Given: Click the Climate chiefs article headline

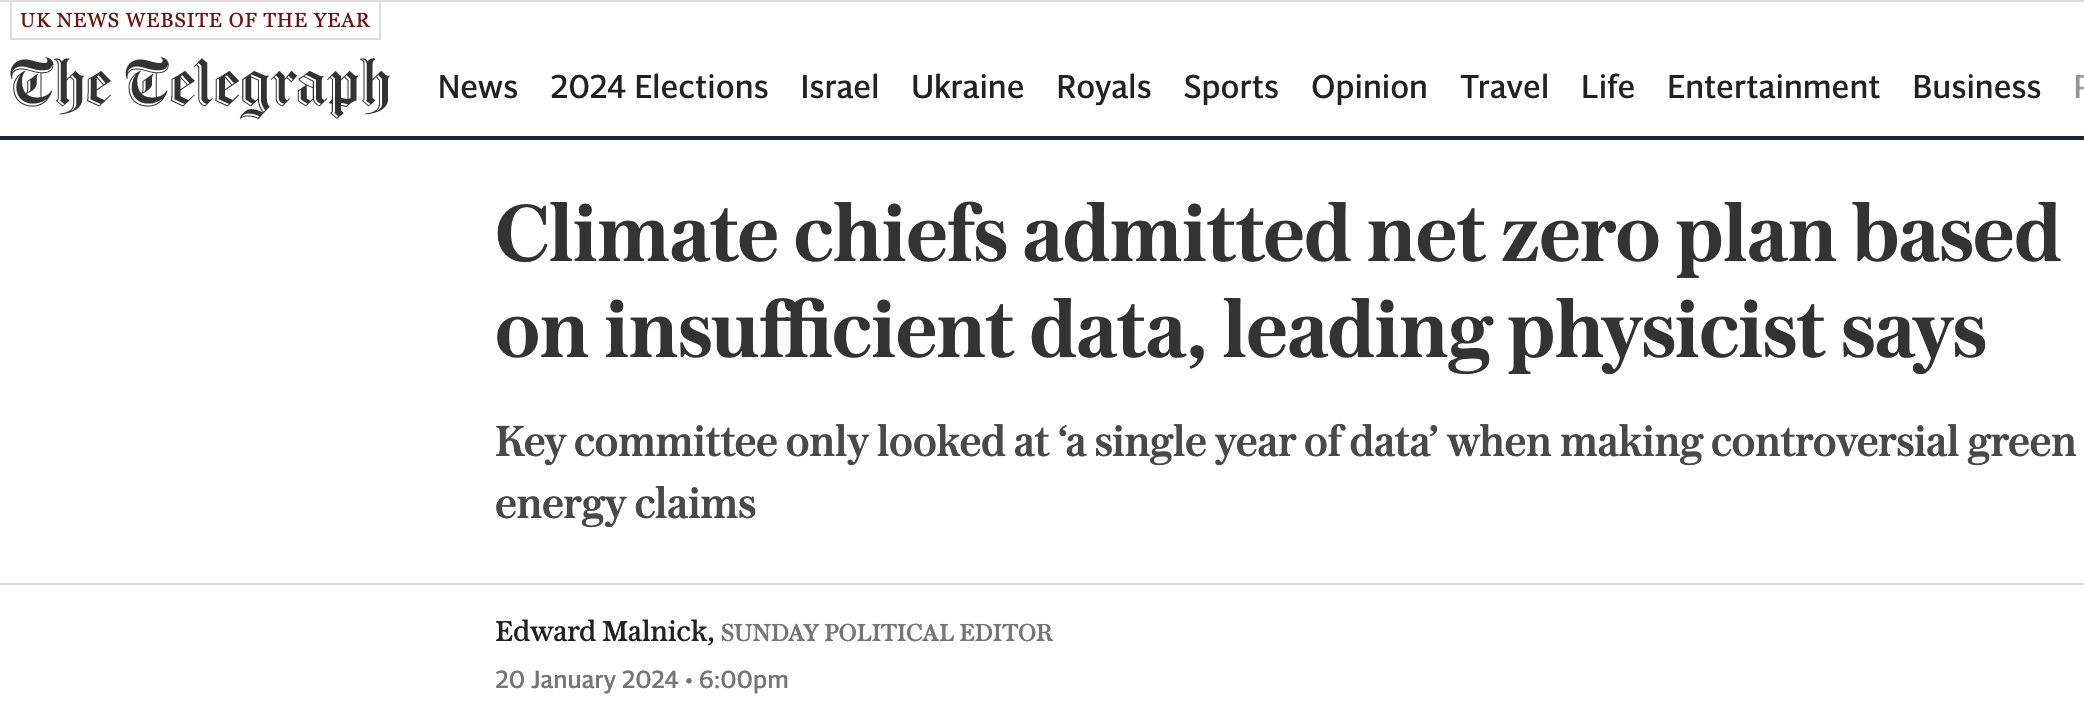Looking at the screenshot, I should [x=1276, y=281].
